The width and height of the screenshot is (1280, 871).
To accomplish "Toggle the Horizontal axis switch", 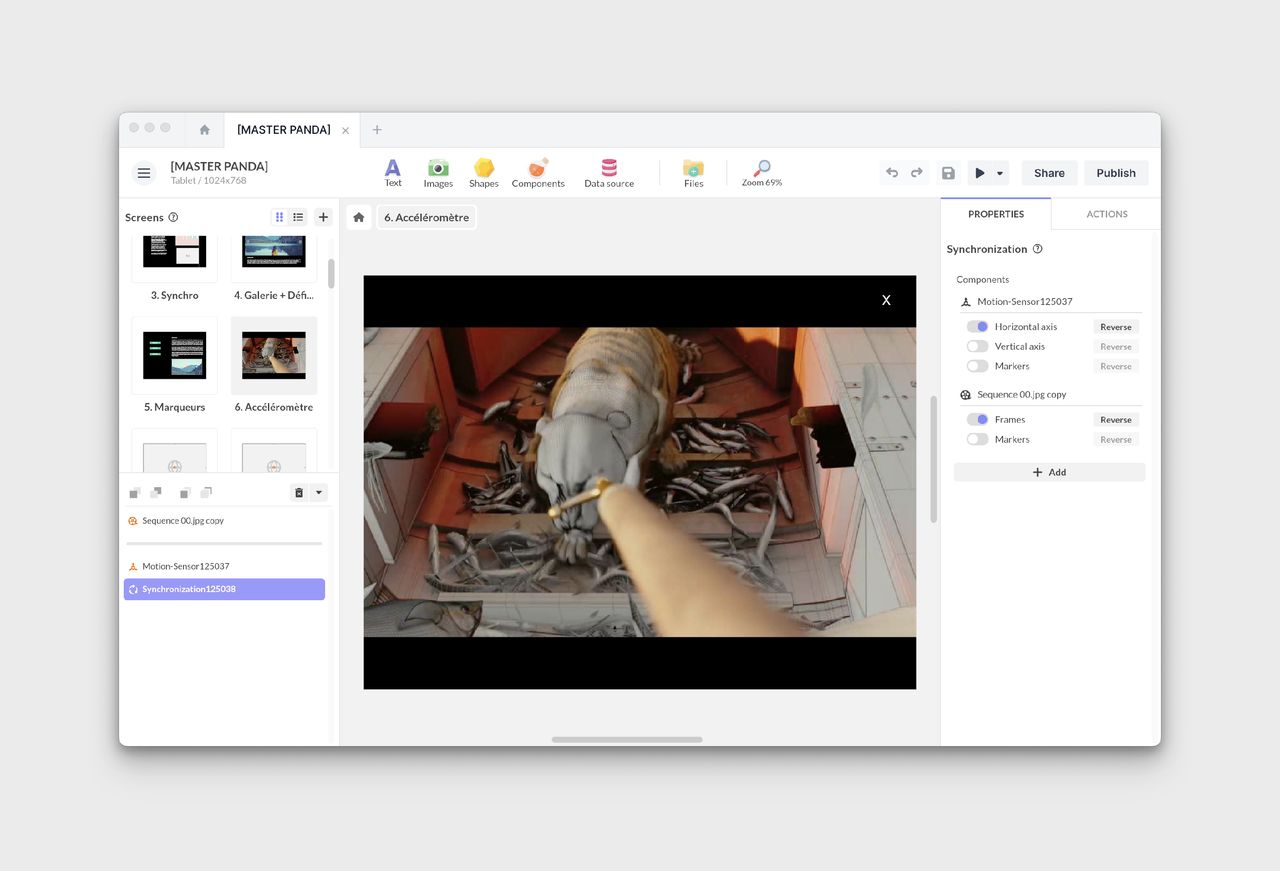I will pos(977,327).
